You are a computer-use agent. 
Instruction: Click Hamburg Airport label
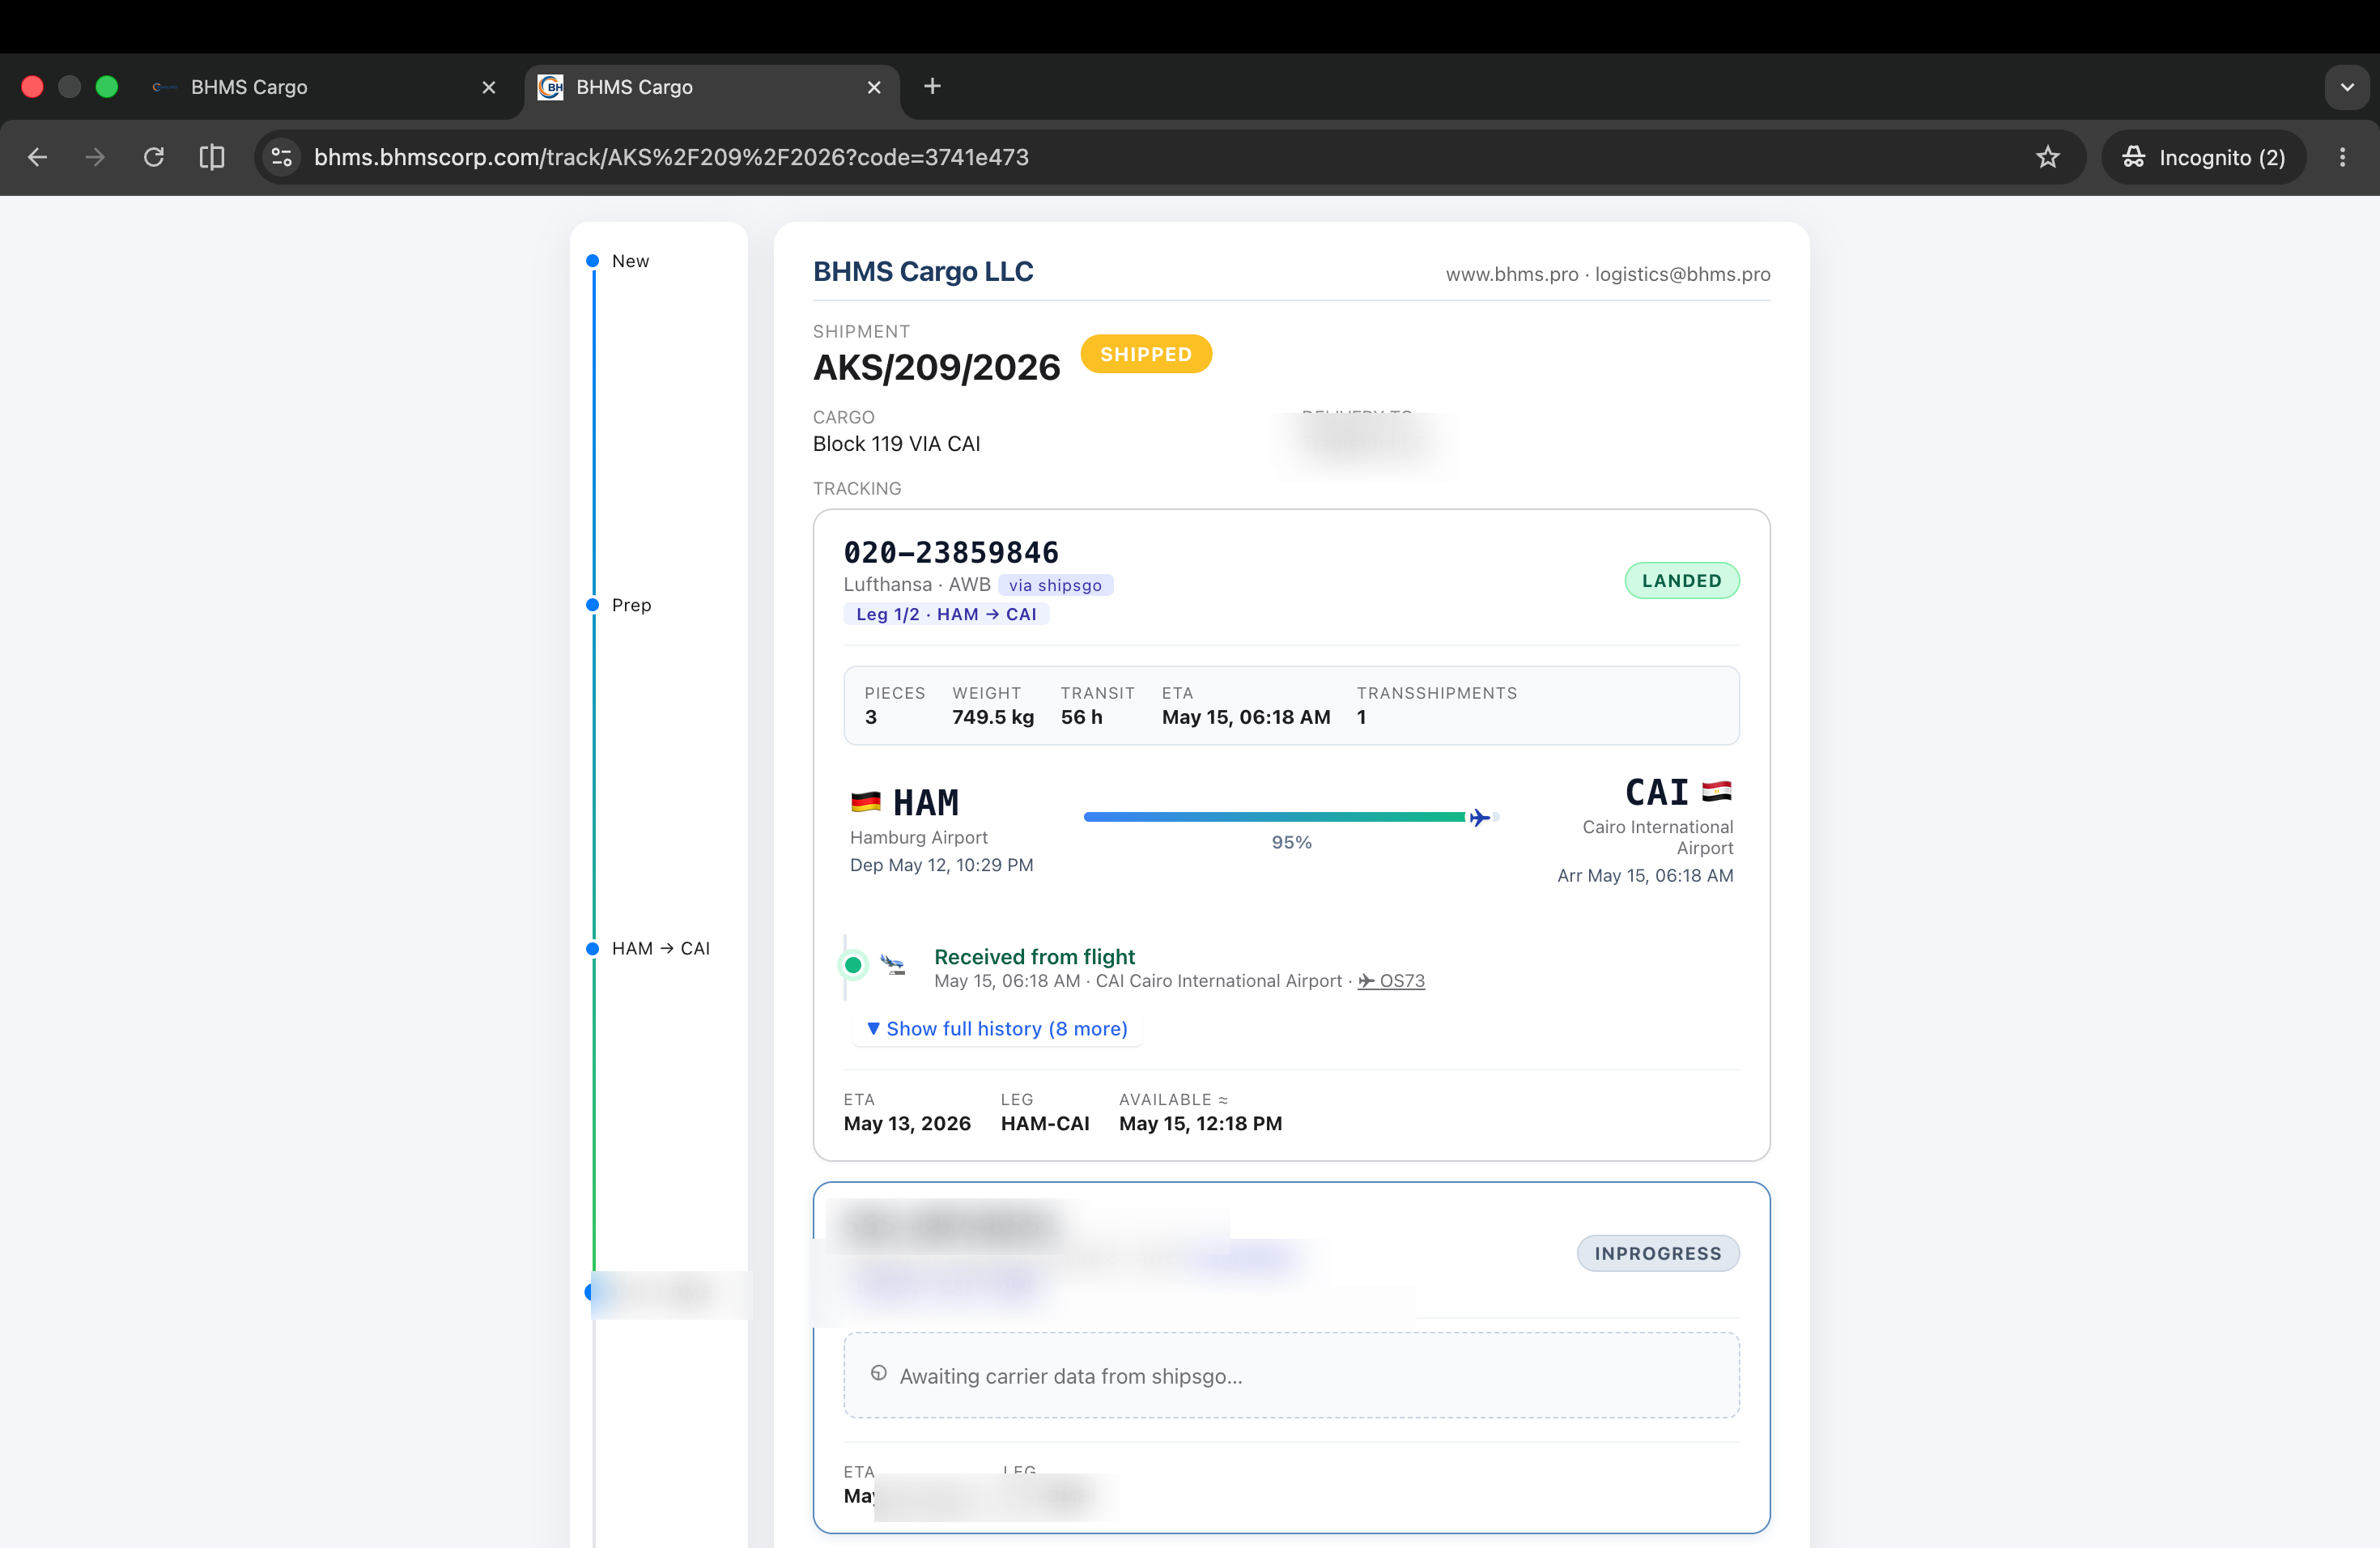click(x=918, y=837)
